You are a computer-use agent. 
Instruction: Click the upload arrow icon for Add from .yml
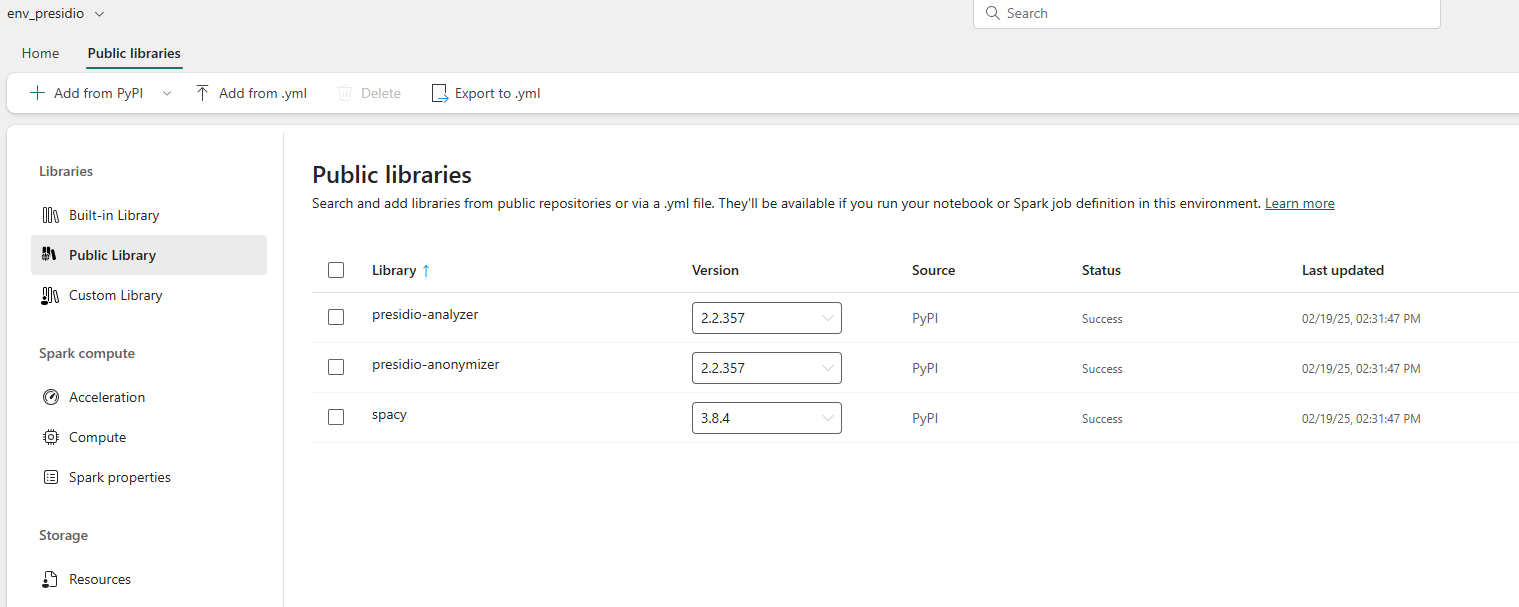click(202, 93)
